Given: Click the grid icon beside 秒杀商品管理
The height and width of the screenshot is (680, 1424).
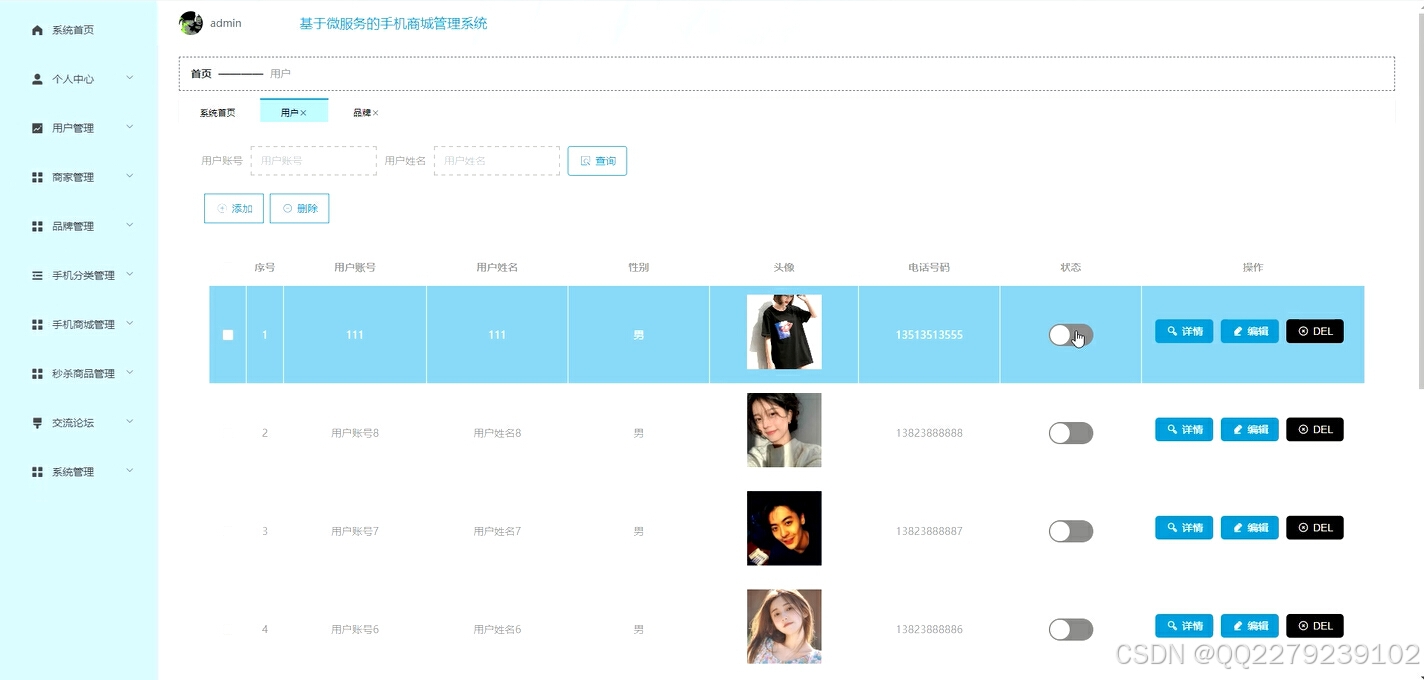Looking at the screenshot, I should (38, 373).
